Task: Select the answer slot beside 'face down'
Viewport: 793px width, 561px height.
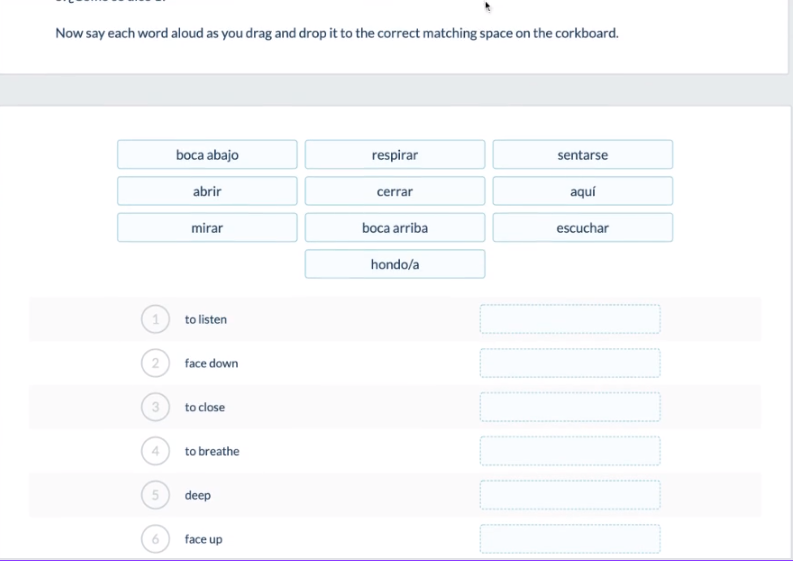Action: (570, 363)
